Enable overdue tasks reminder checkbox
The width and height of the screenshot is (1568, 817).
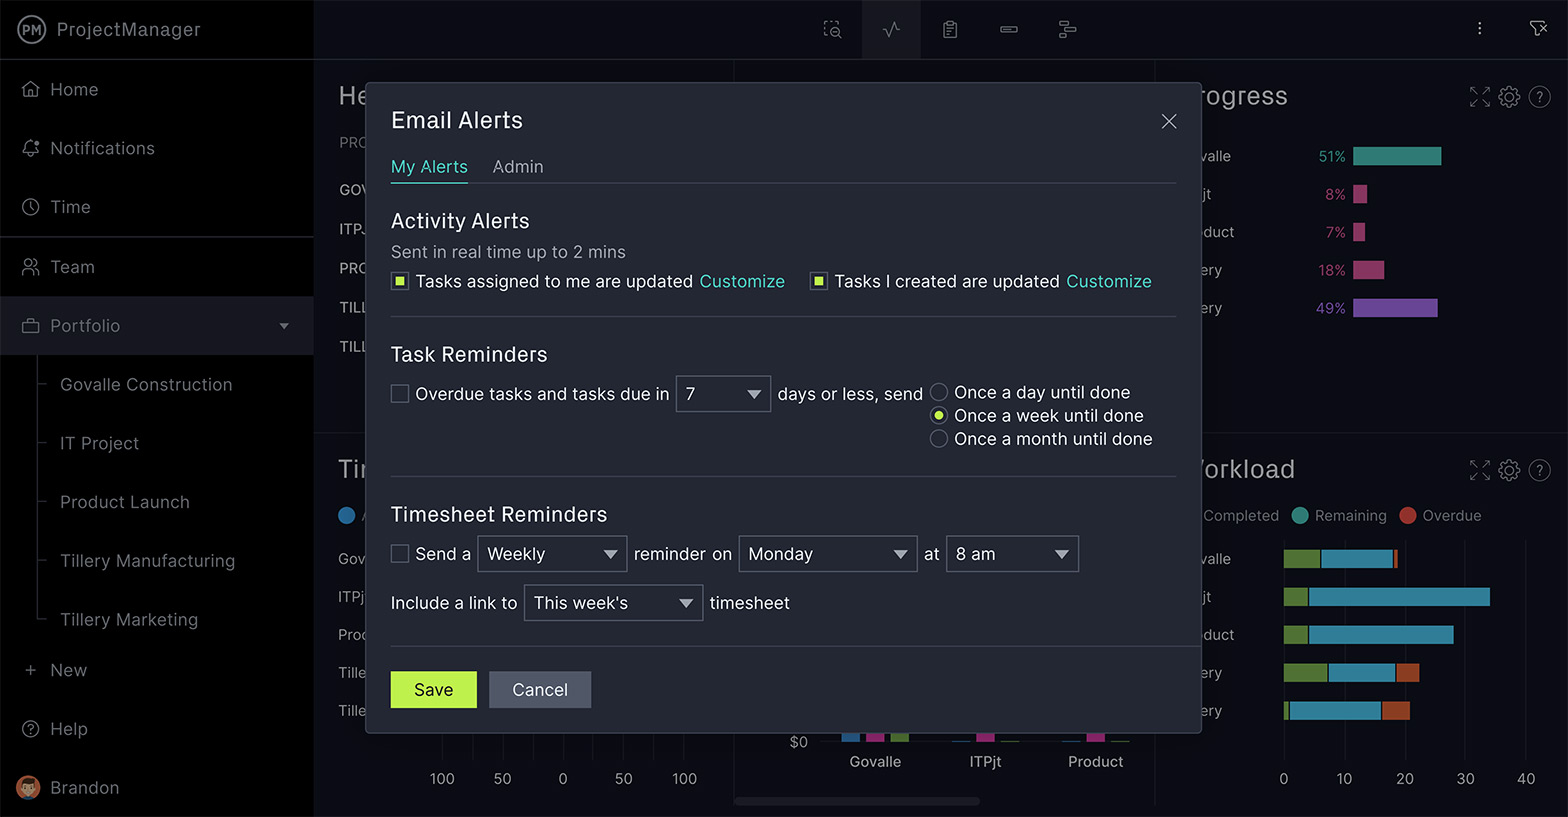[400, 394]
